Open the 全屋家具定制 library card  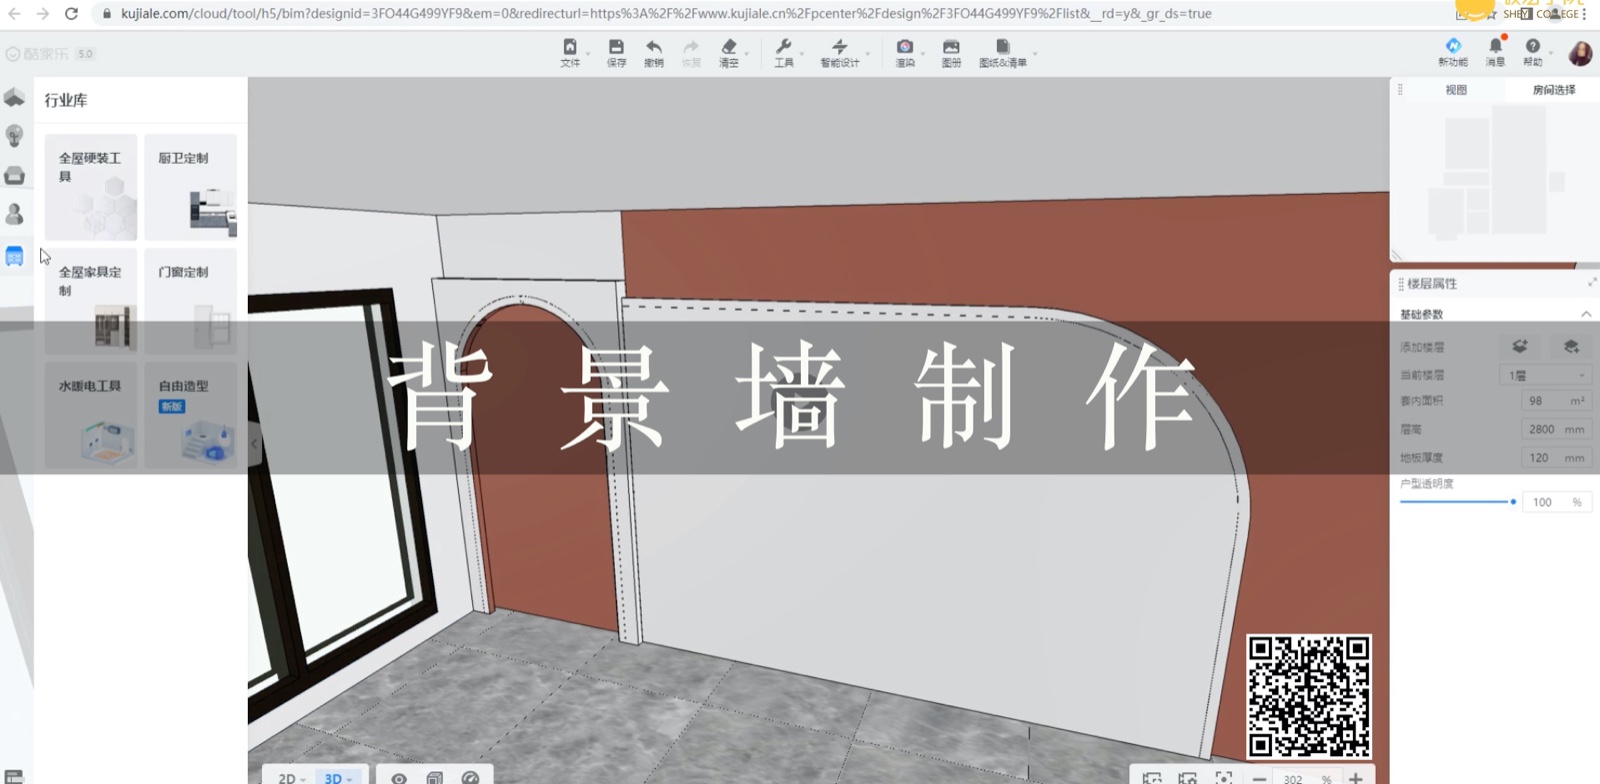[x=91, y=301]
